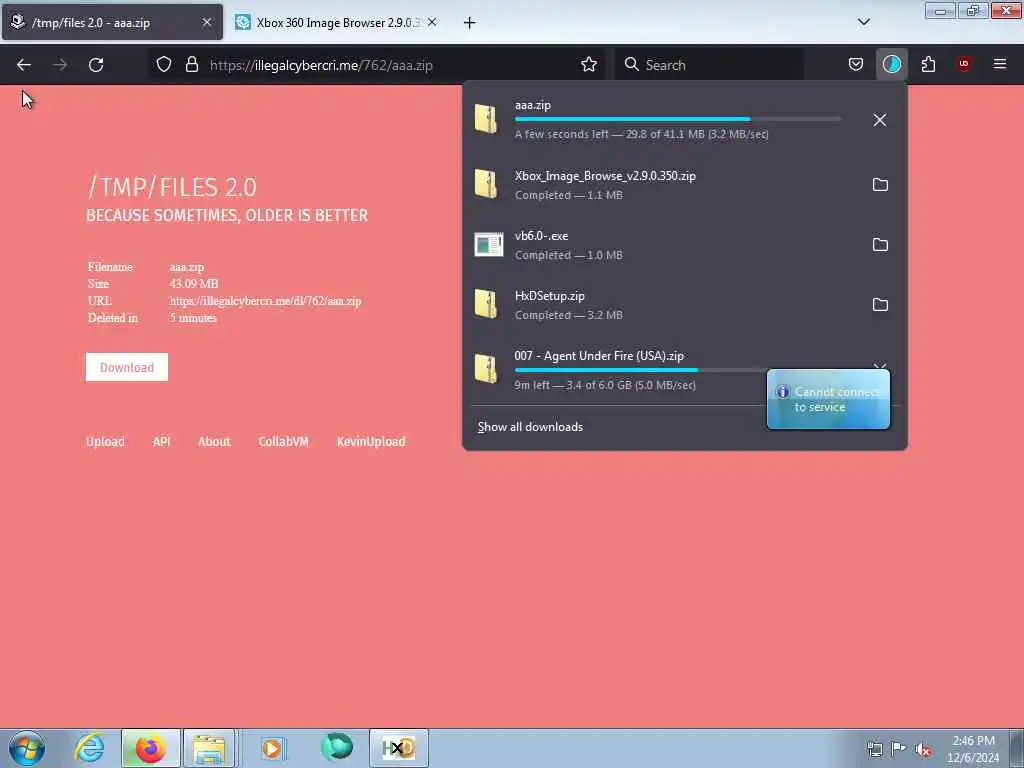Follow the aaa.zip direct URL link
The image size is (1024, 768).
tap(265, 301)
